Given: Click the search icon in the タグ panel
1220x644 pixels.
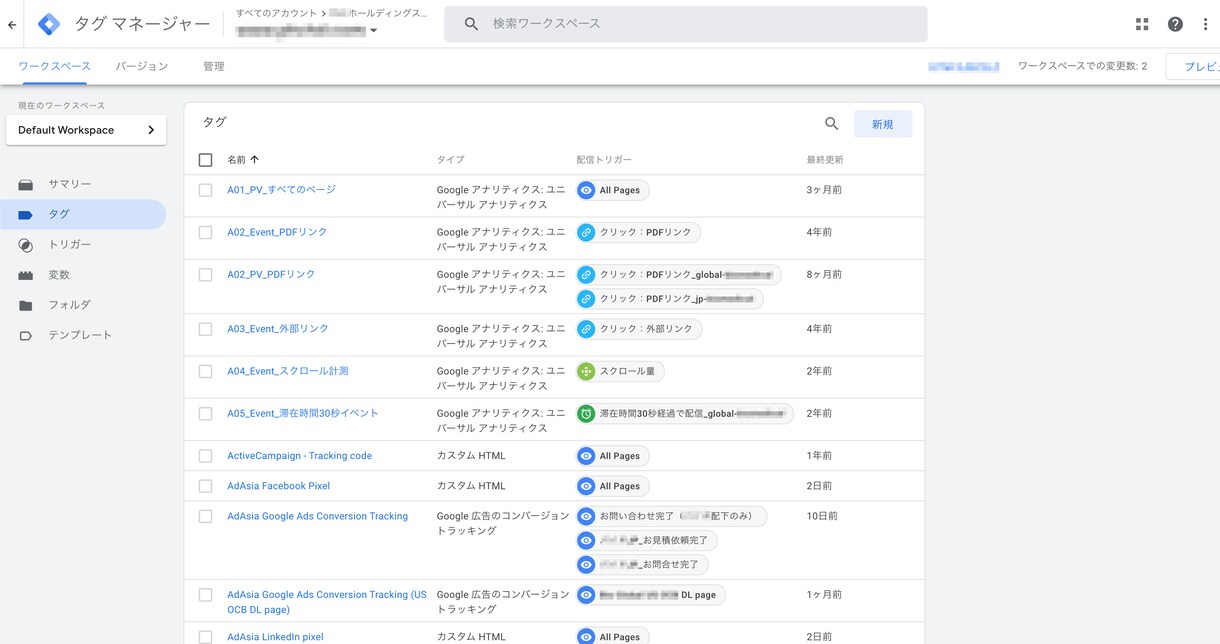Looking at the screenshot, I should [831, 124].
